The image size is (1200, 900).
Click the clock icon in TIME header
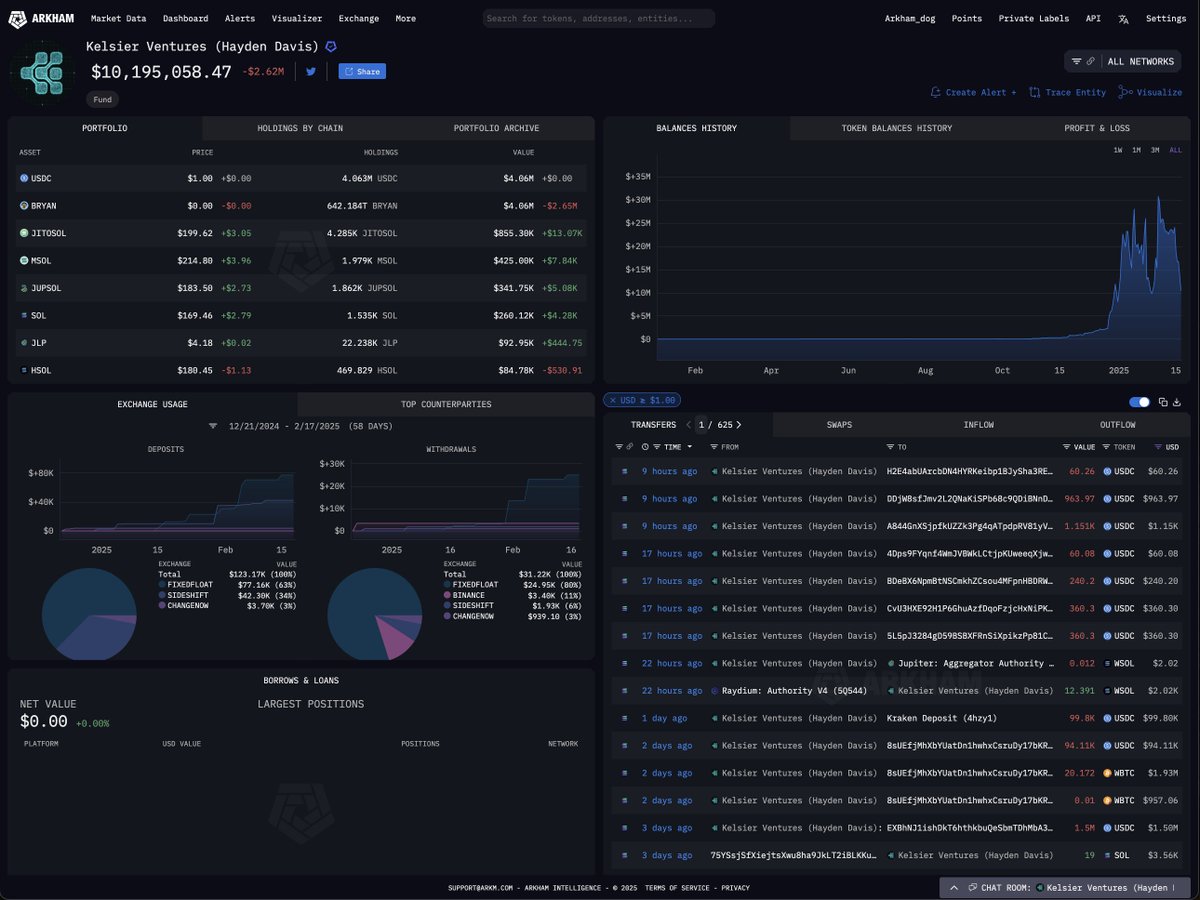[645, 447]
